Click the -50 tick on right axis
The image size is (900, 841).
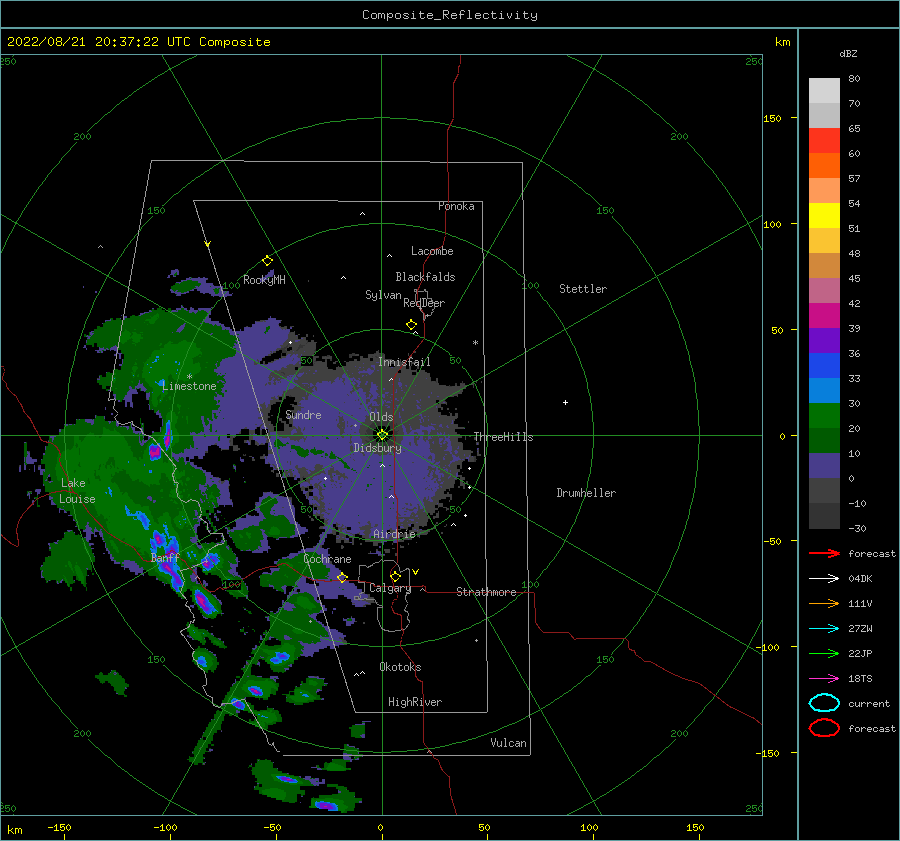[773, 541]
